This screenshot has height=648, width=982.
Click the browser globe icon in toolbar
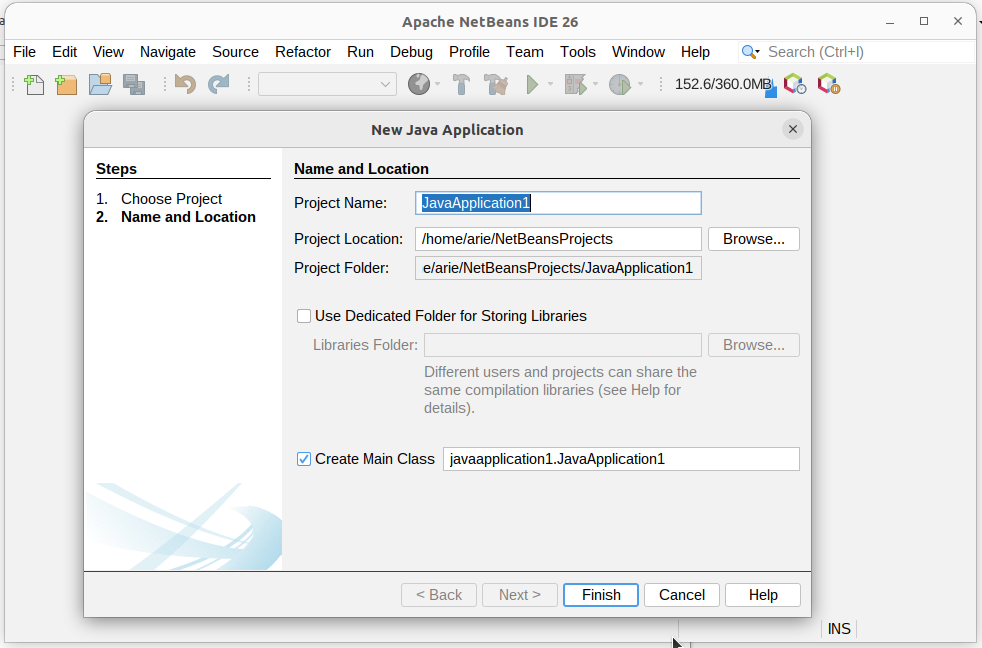(x=419, y=84)
